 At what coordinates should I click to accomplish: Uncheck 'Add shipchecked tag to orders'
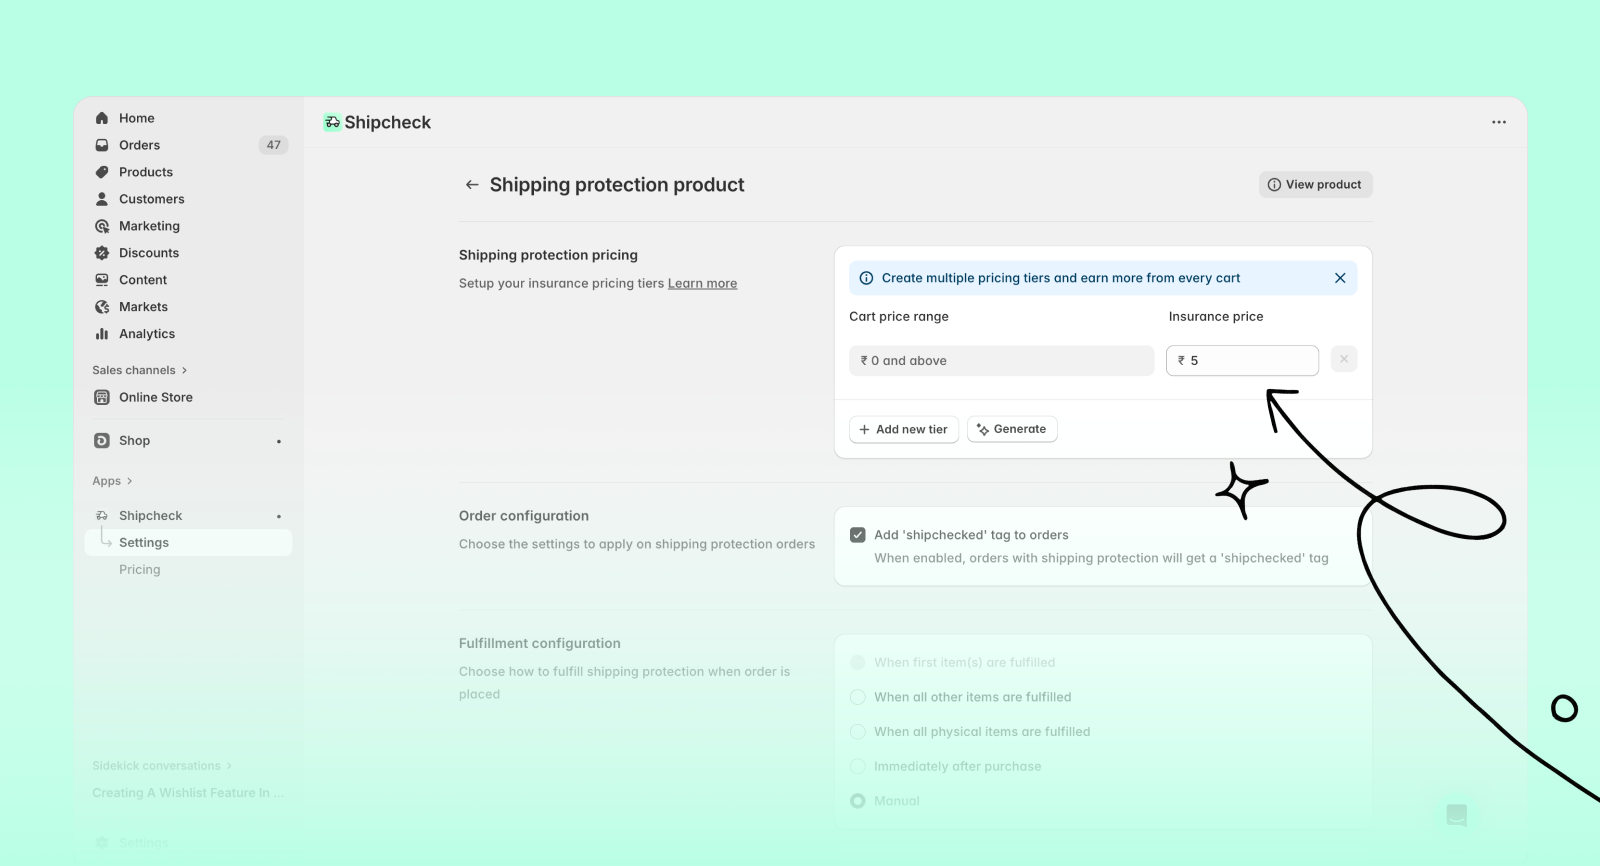click(858, 534)
